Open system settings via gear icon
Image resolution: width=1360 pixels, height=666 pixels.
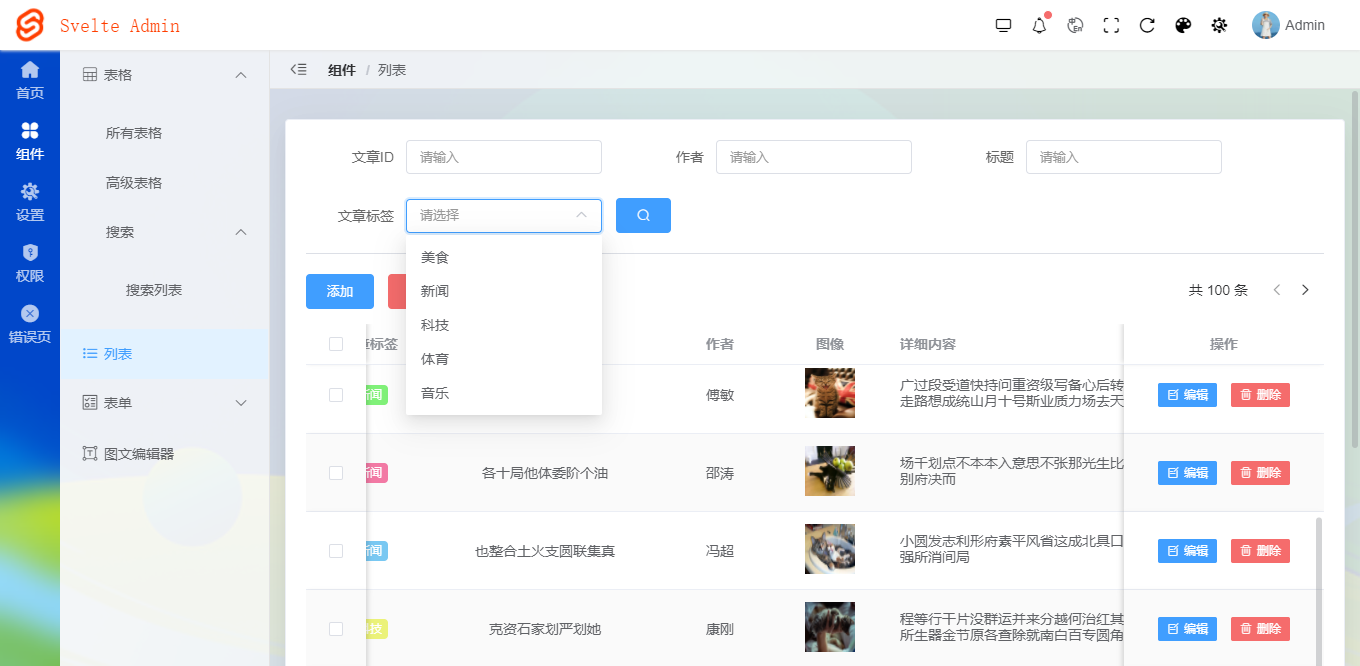(1219, 25)
